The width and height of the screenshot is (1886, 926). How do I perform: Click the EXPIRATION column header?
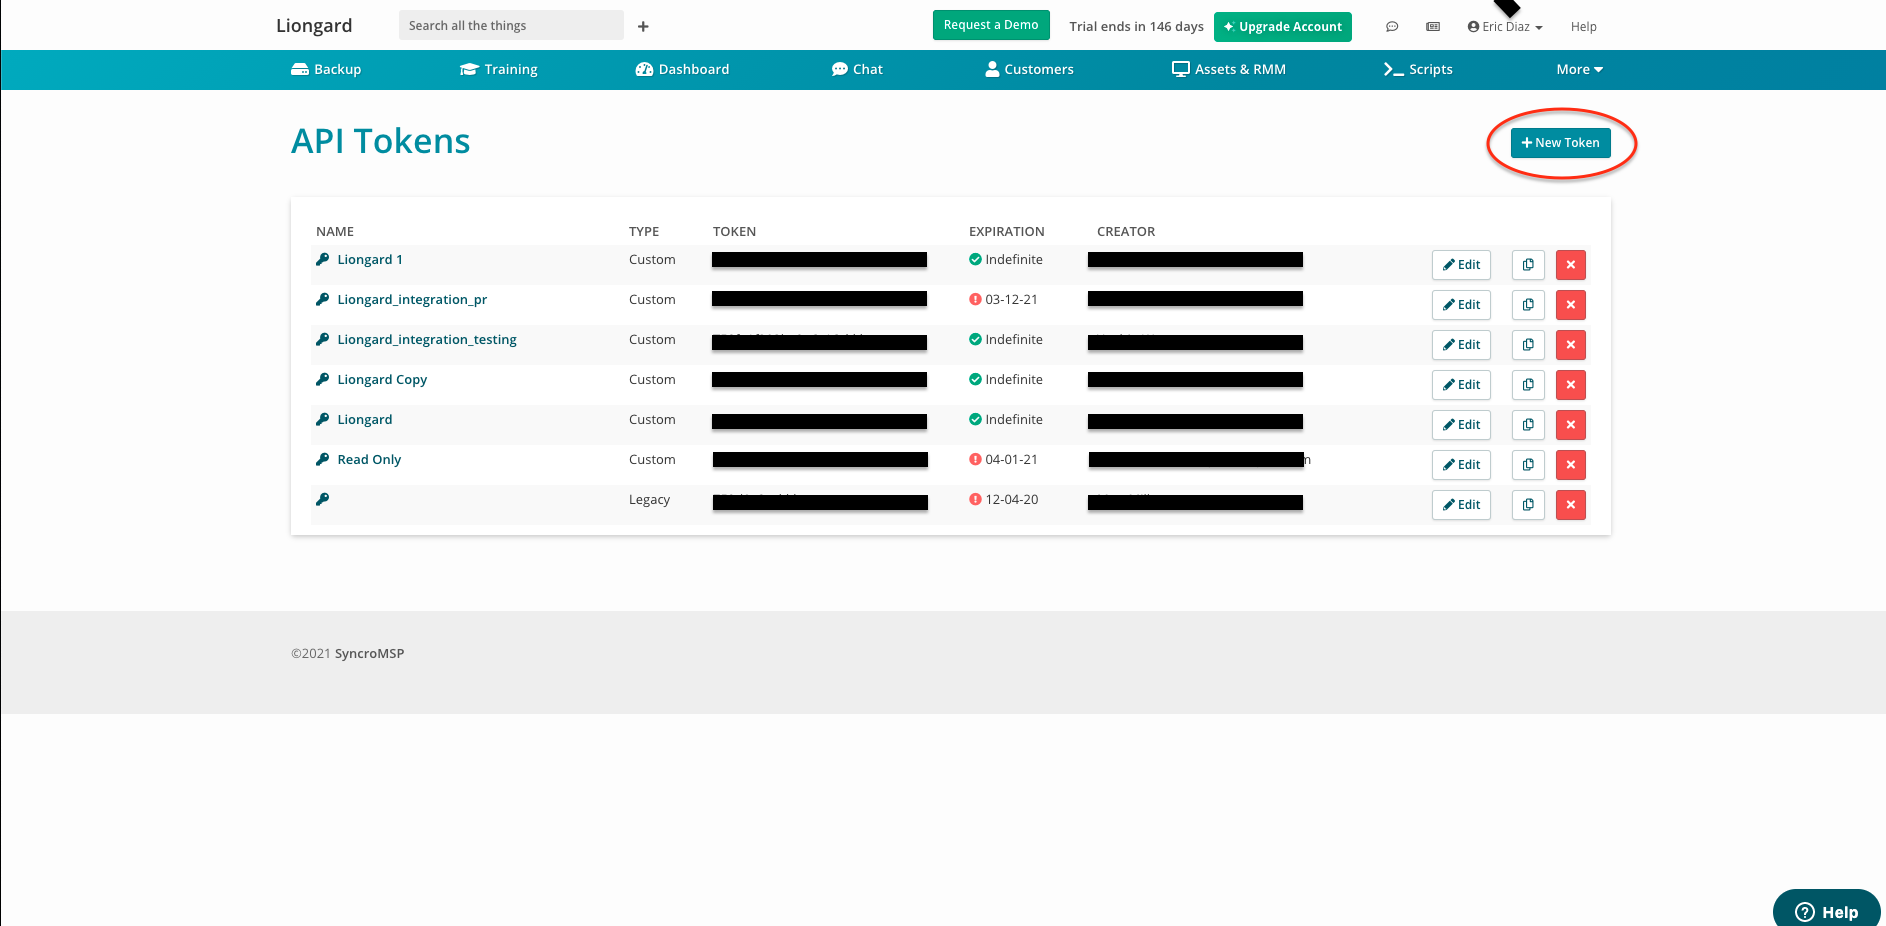point(1006,231)
